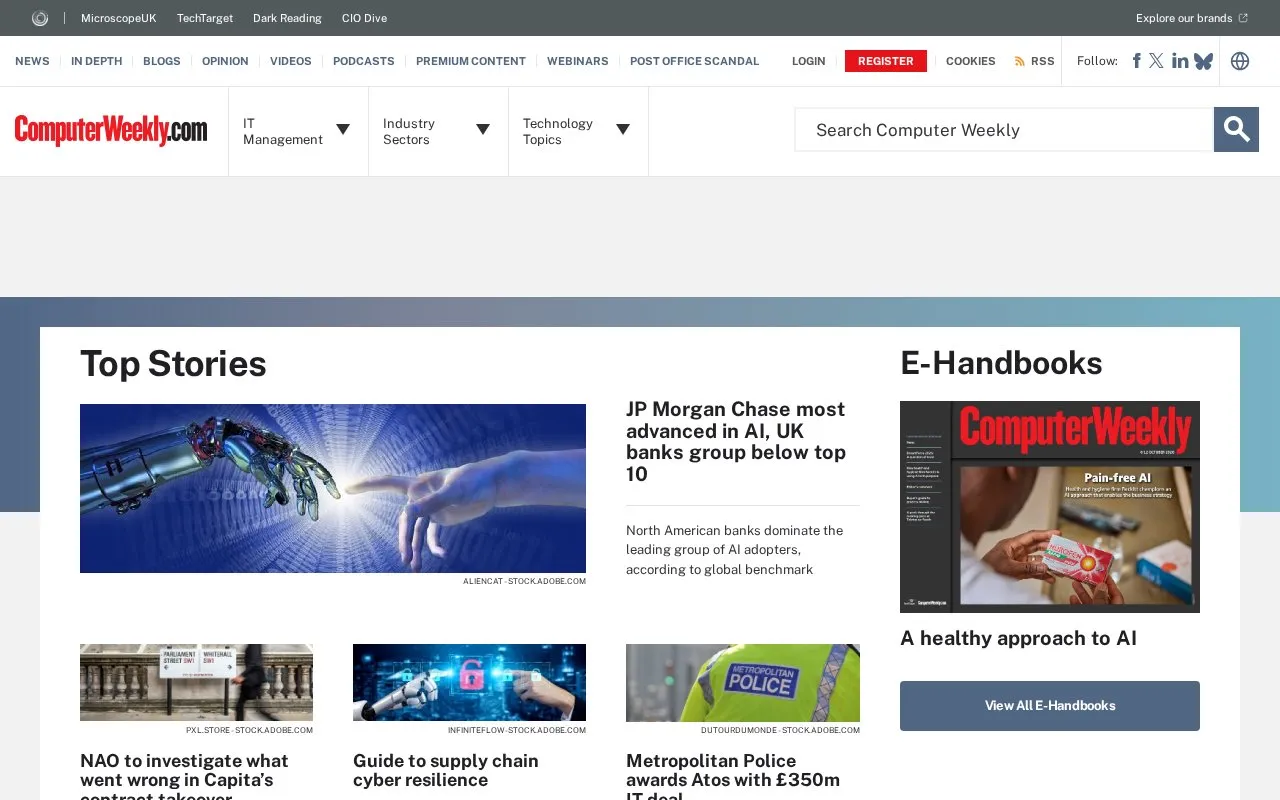Click the search magnifier button
This screenshot has width=1280, height=800.
(1236, 130)
